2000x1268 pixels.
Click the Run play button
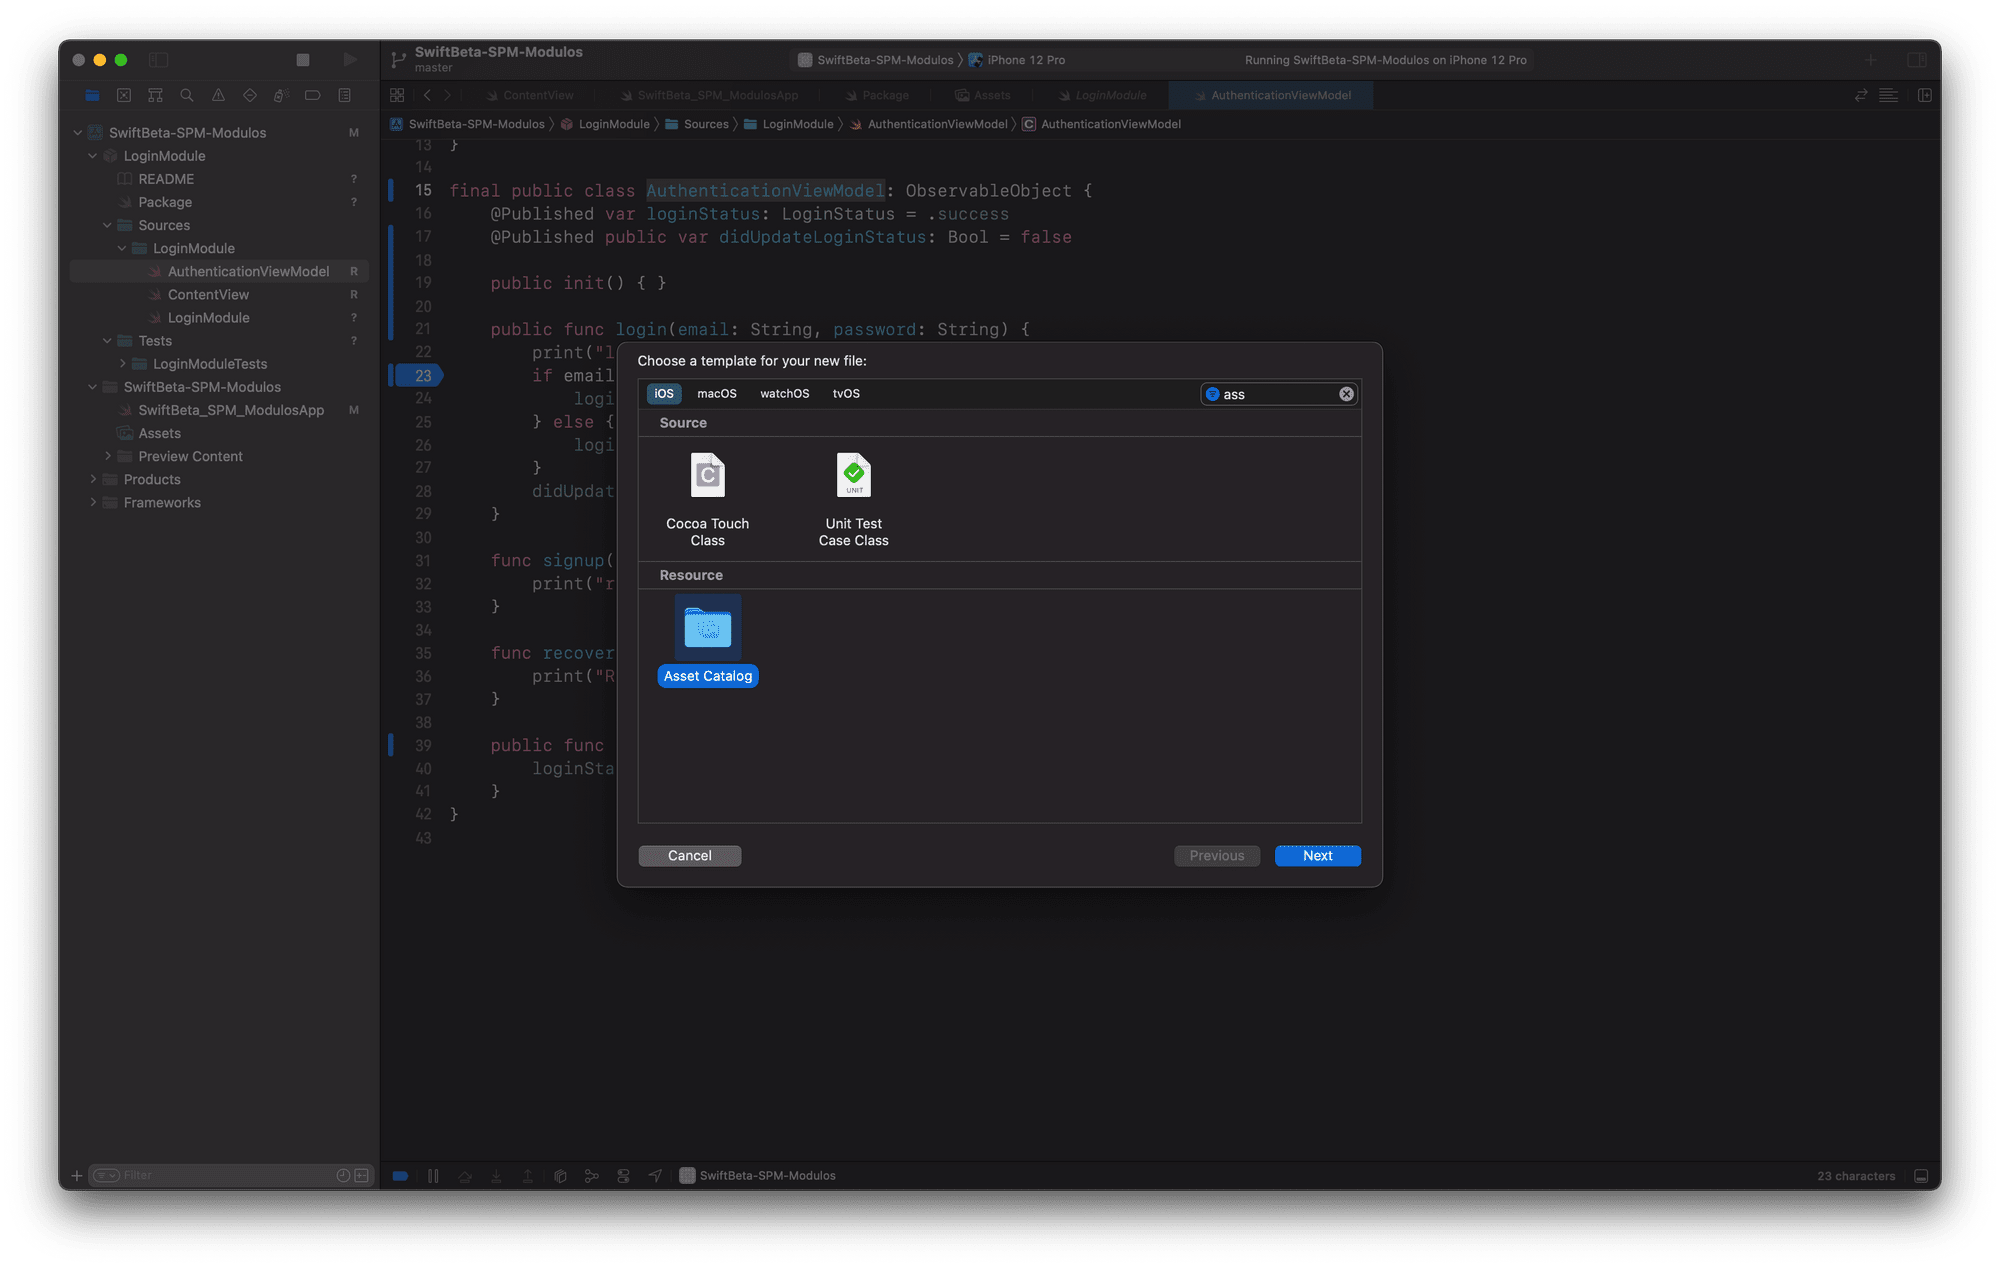350,60
